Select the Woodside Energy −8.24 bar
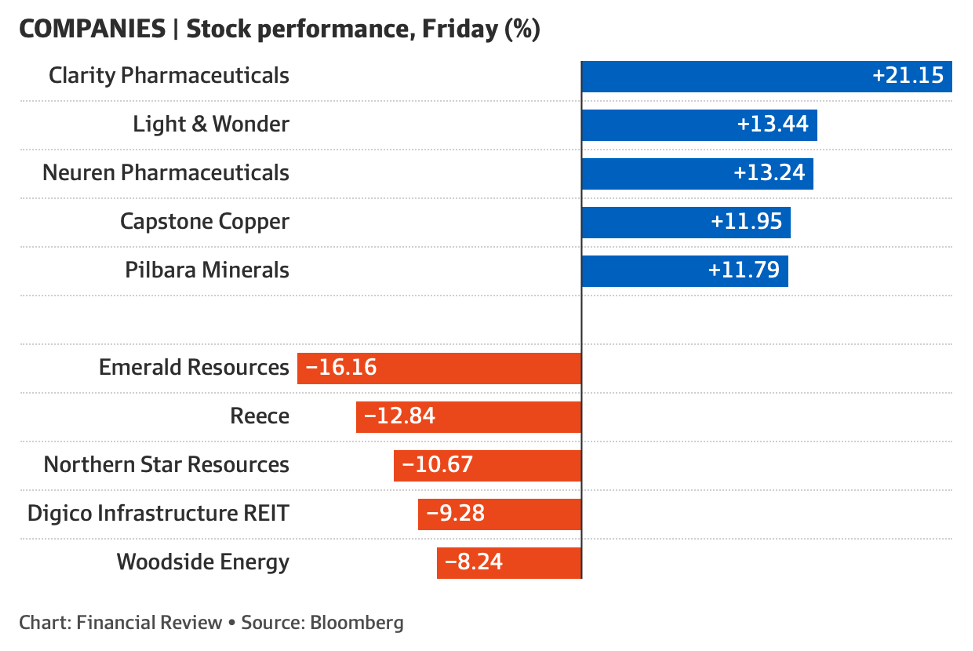The height and width of the screenshot is (651, 973). [x=509, y=562]
